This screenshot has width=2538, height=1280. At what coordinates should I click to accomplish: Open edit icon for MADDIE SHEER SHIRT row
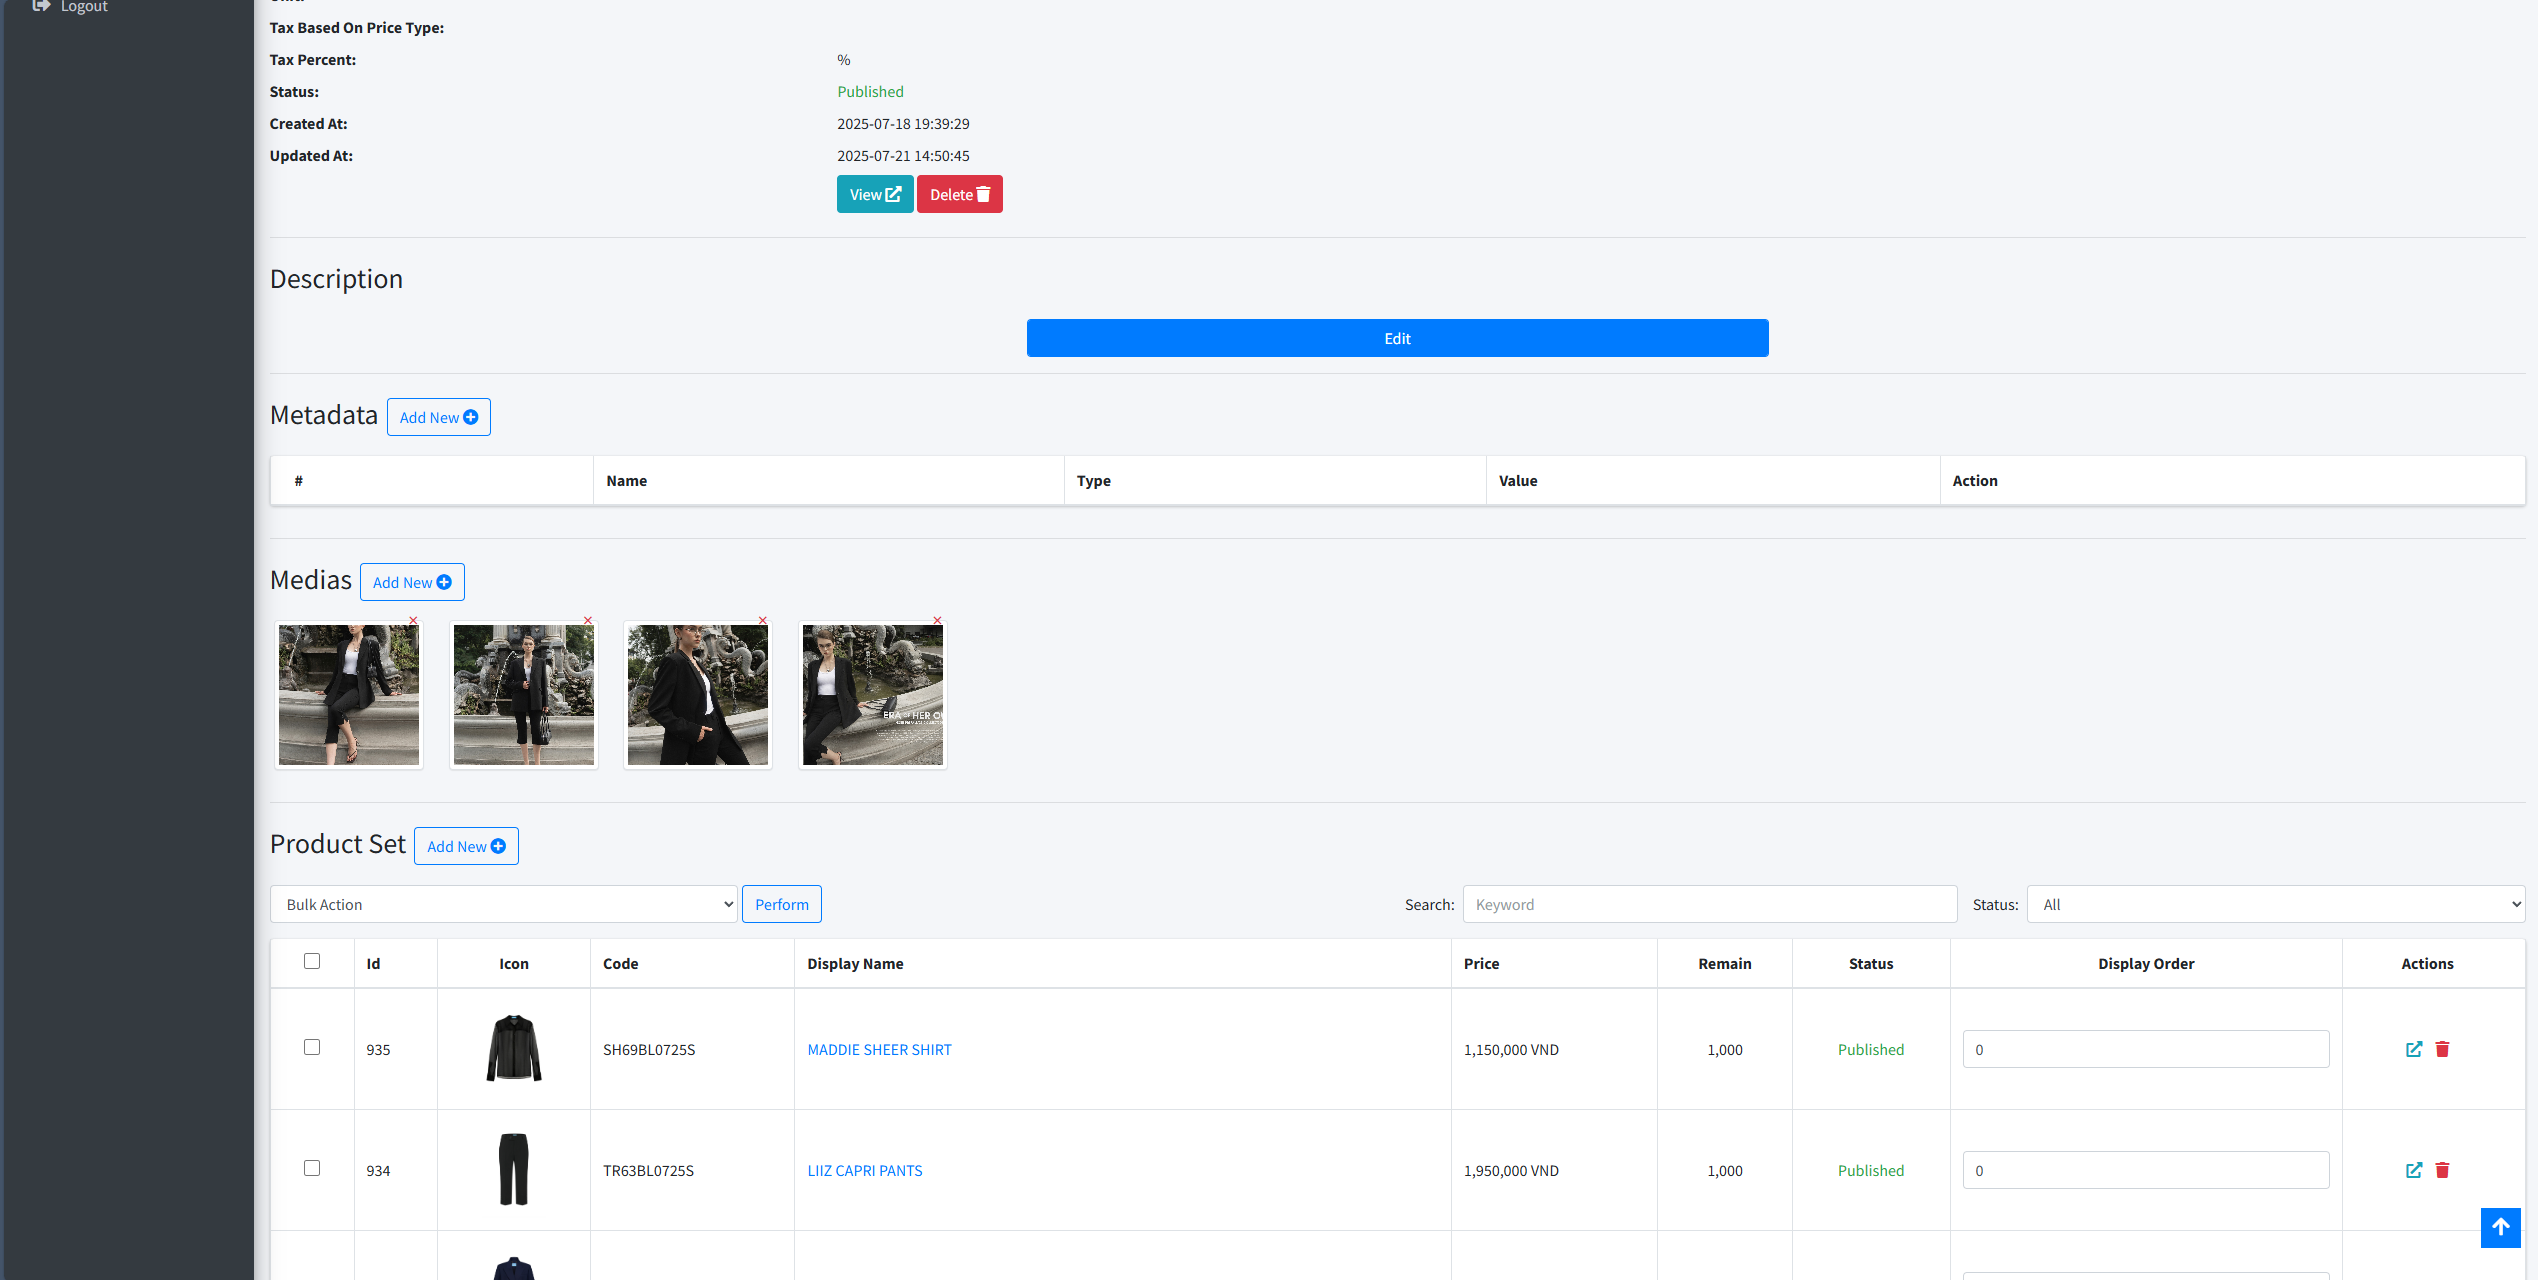2414,1049
